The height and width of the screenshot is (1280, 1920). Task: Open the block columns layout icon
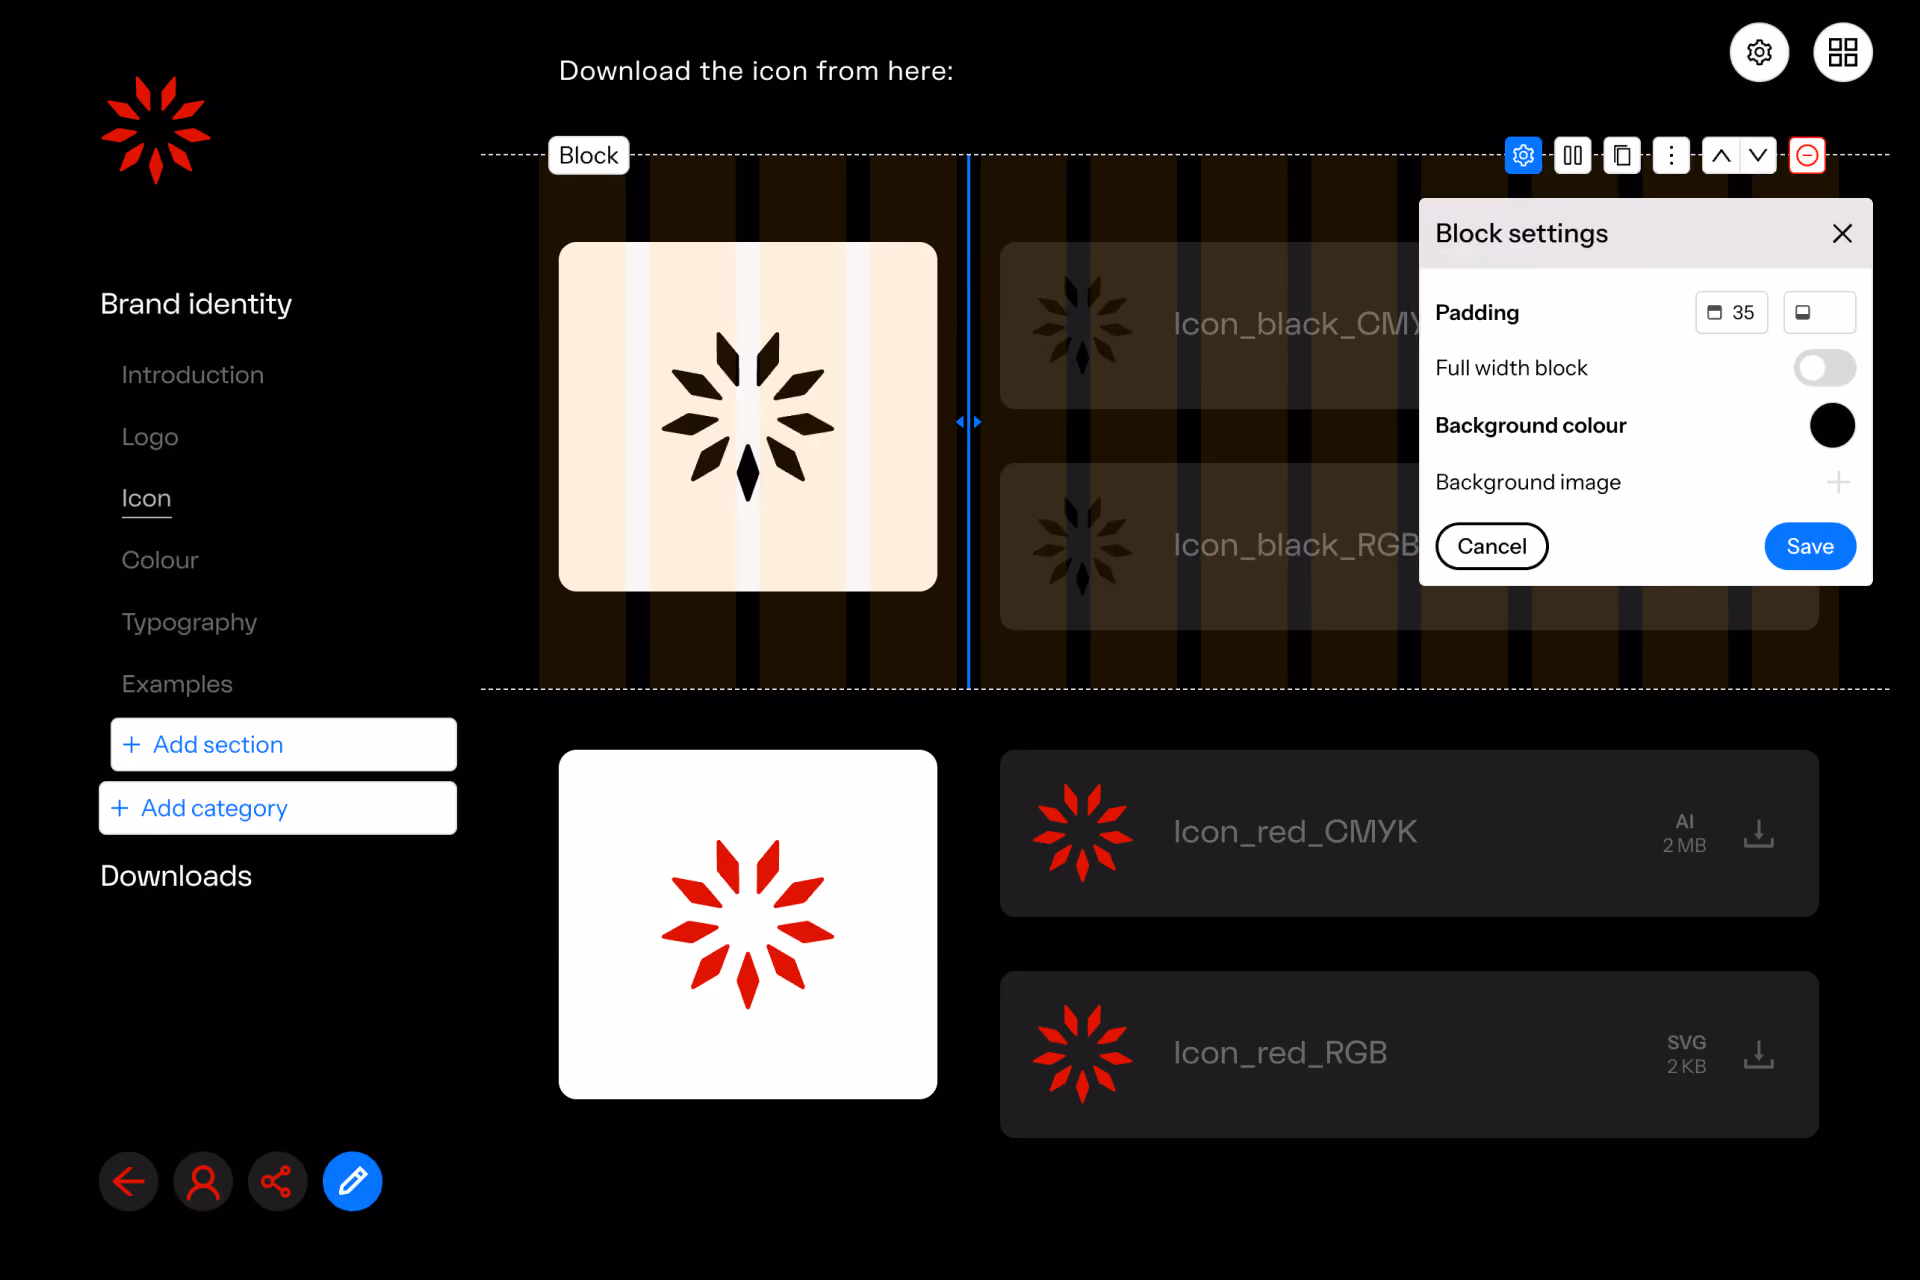[x=1572, y=155]
